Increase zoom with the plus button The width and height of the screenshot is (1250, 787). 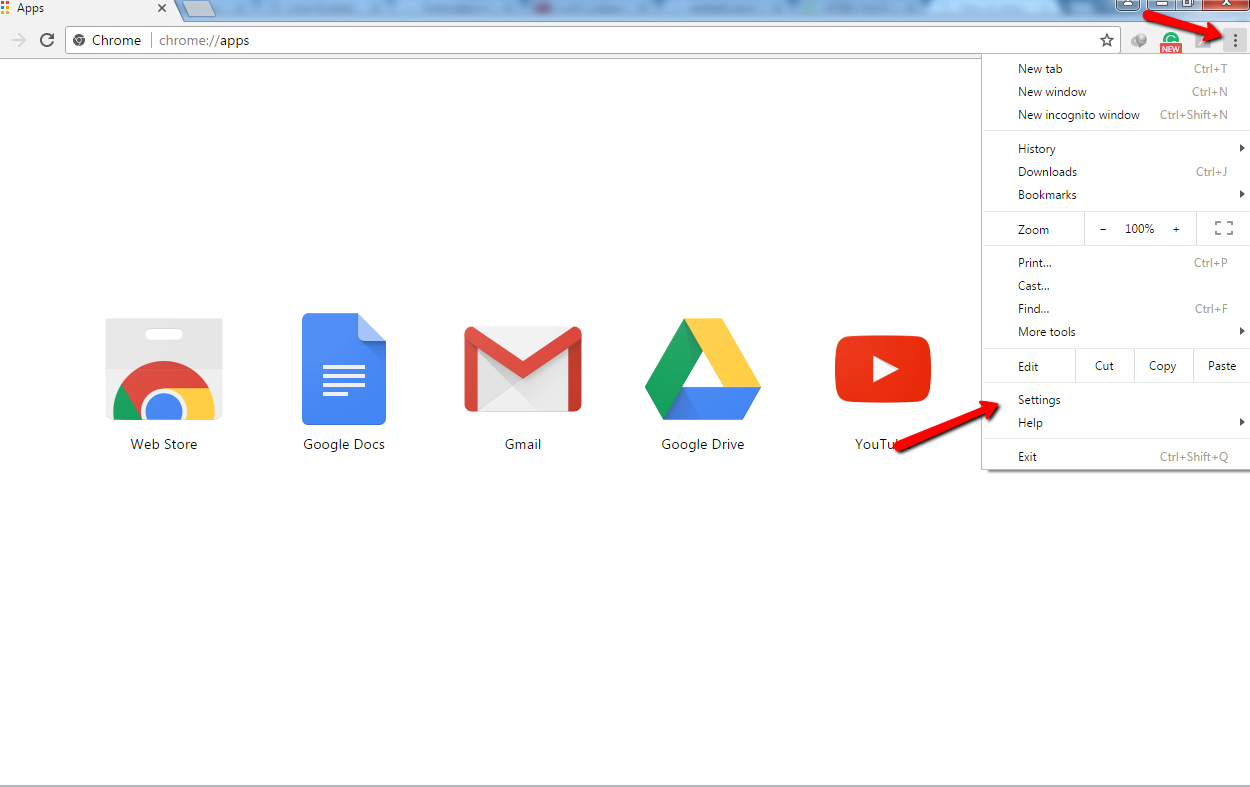click(1176, 229)
